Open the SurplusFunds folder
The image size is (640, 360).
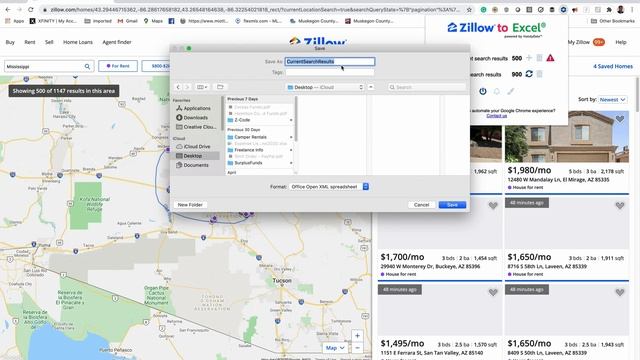click(248, 163)
